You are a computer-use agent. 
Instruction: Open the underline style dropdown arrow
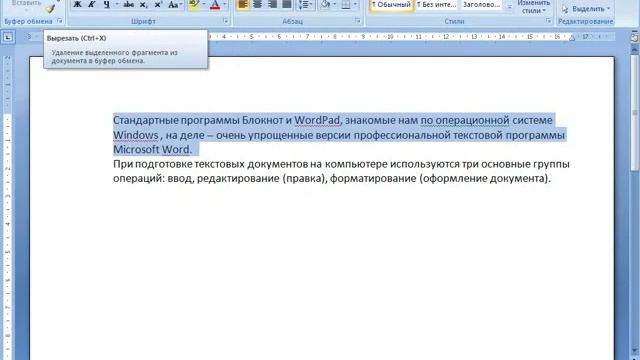117,5
